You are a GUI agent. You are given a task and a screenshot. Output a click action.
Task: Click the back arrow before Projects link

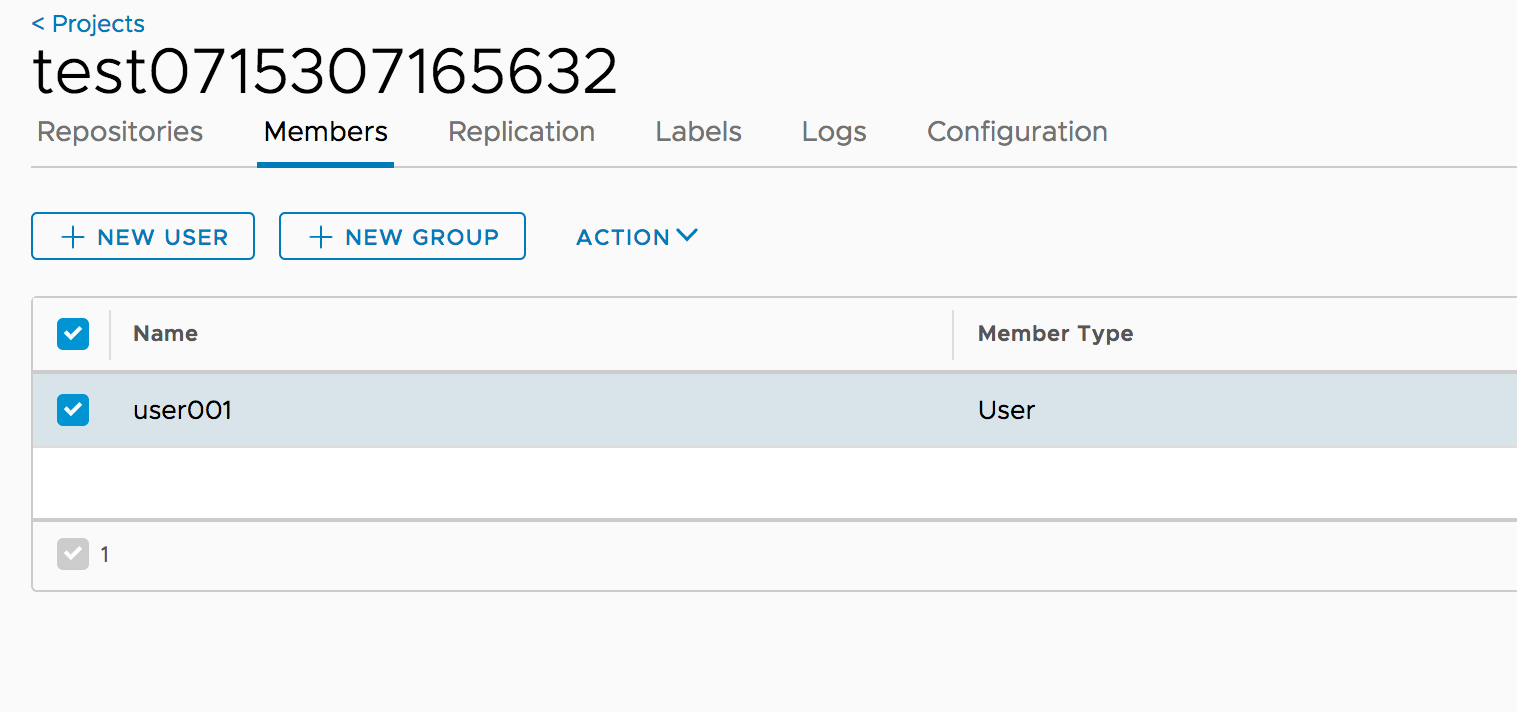pyautogui.click(x=39, y=23)
